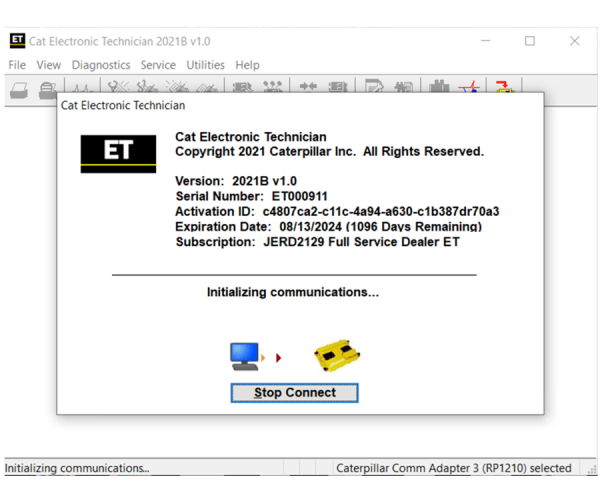Click the Print toolbar icon

19,91
